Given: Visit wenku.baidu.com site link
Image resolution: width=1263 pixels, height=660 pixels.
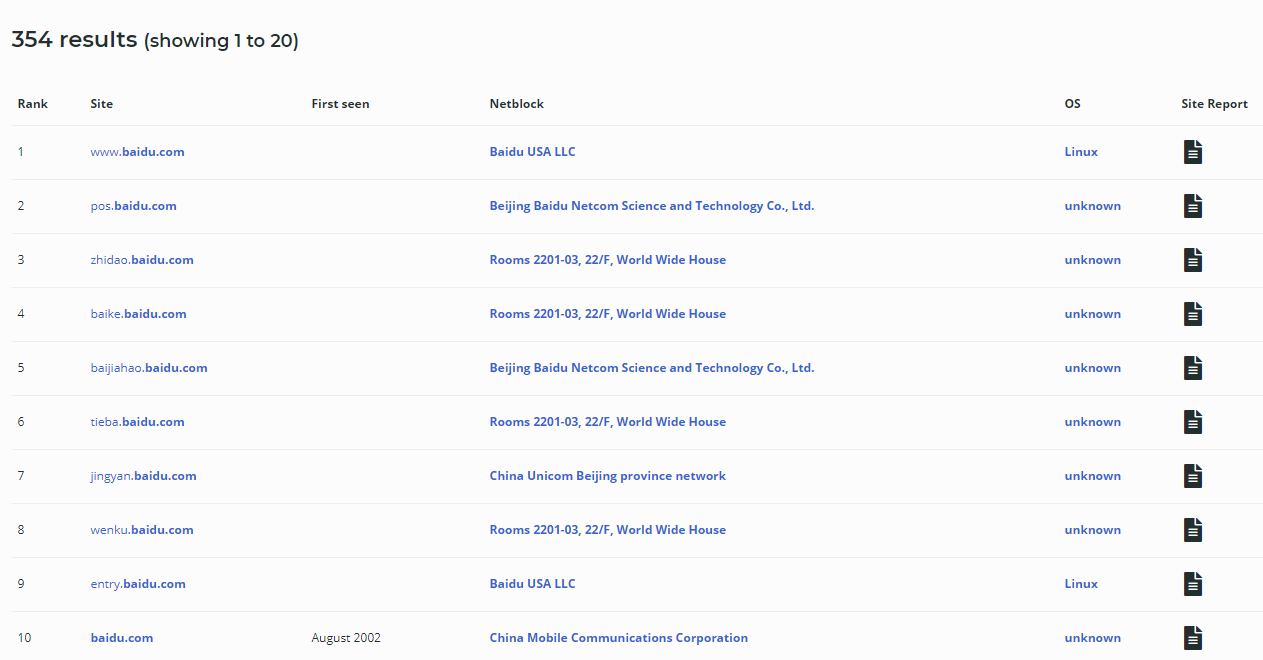Looking at the screenshot, I should click(x=142, y=530).
